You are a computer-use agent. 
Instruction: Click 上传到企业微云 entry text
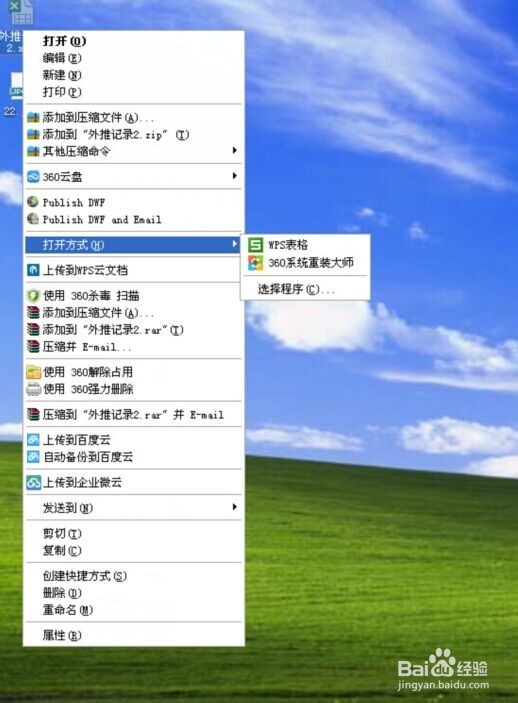tap(82, 482)
